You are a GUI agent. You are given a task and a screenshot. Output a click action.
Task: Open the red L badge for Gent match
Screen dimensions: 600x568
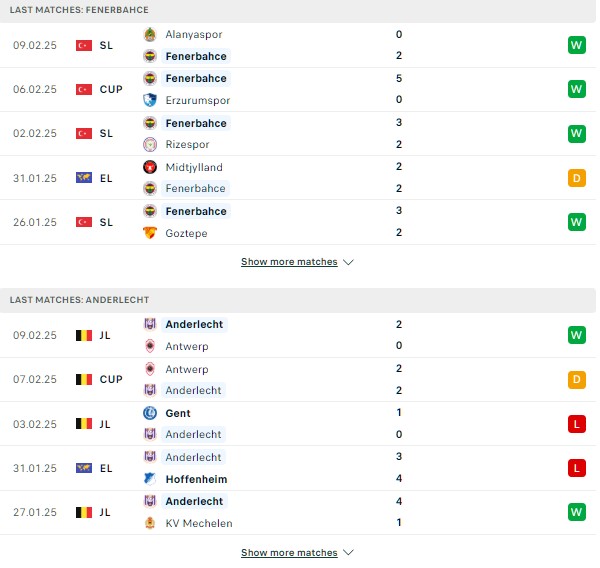tap(577, 424)
